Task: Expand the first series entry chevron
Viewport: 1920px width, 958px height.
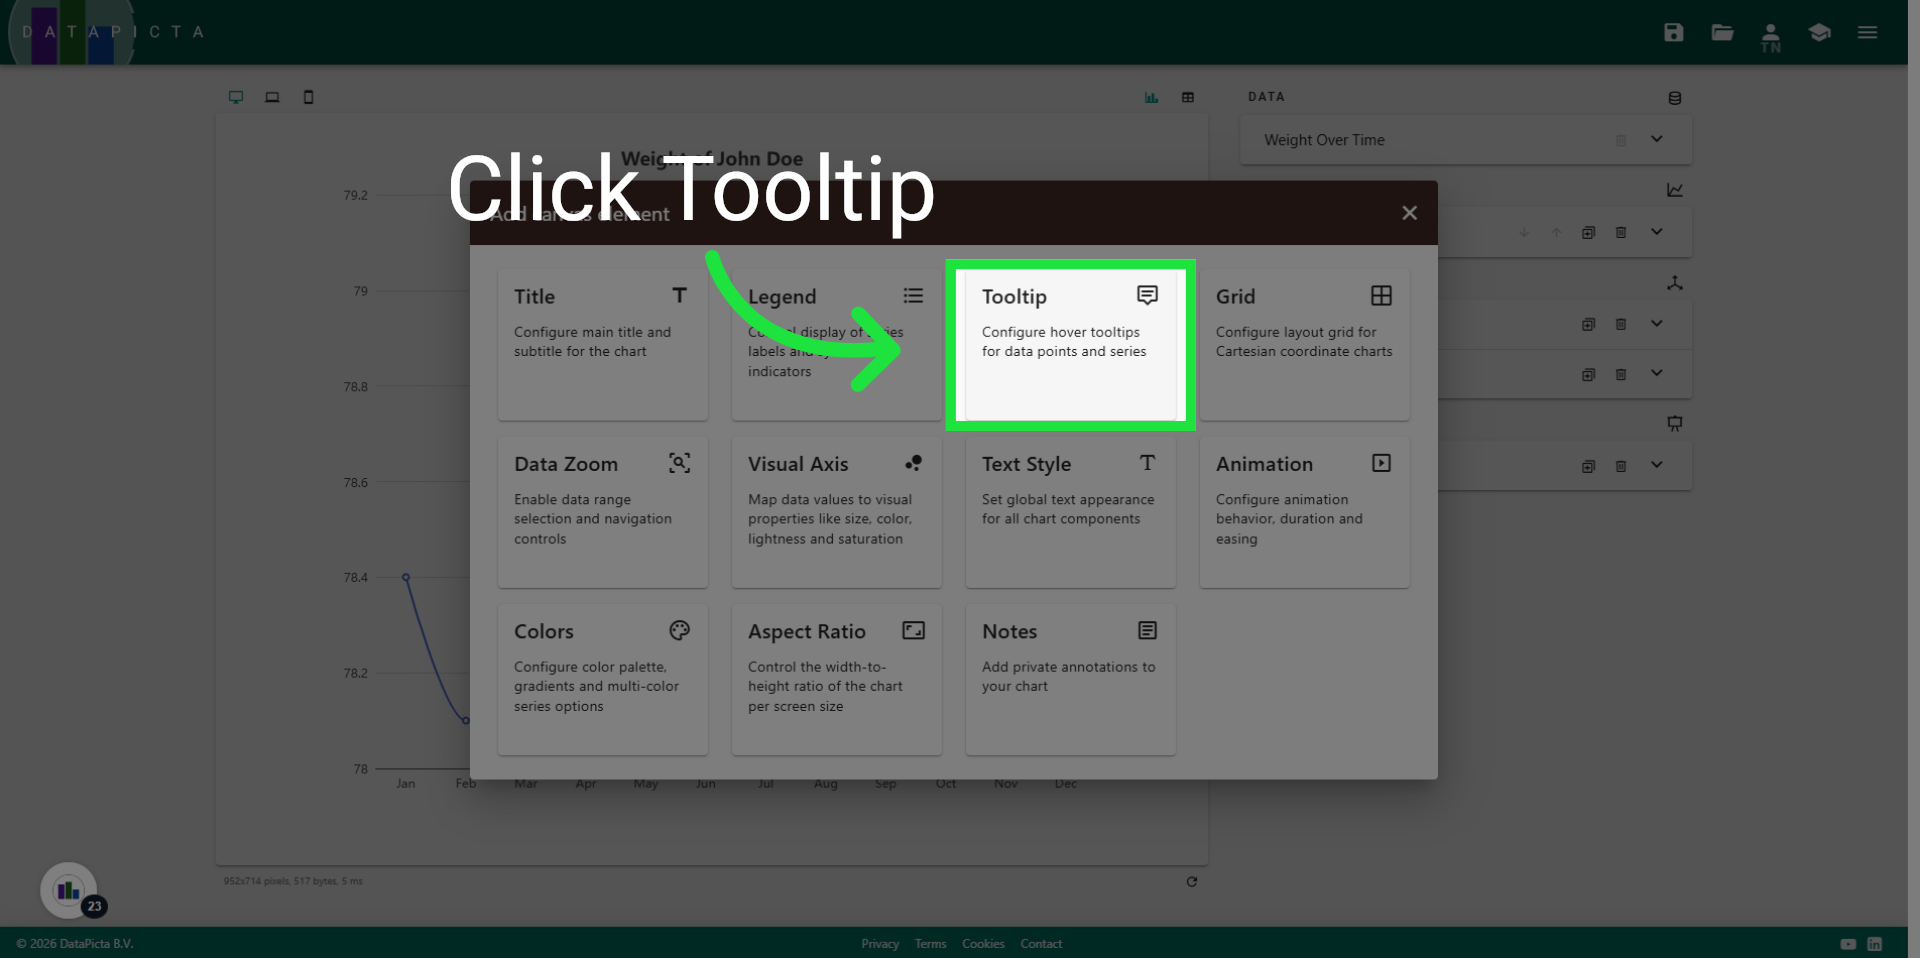Action: [1657, 232]
